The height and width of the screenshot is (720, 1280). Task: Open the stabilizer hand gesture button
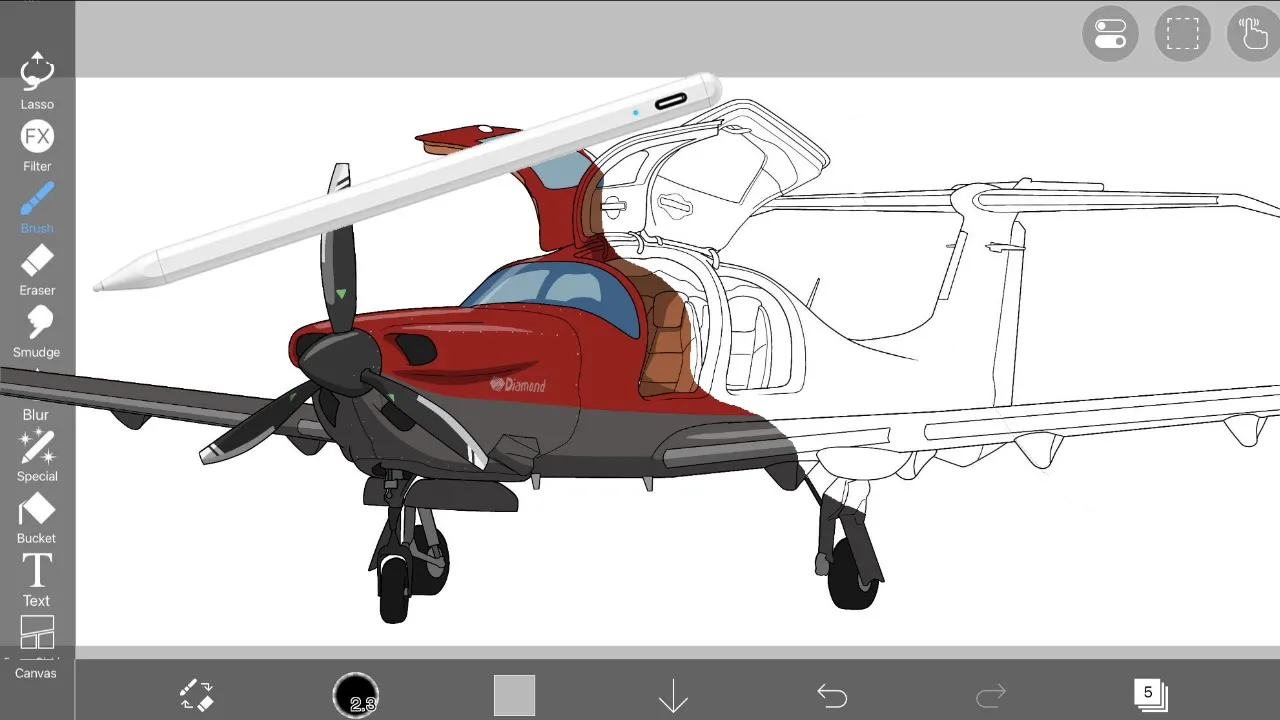click(x=1254, y=34)
